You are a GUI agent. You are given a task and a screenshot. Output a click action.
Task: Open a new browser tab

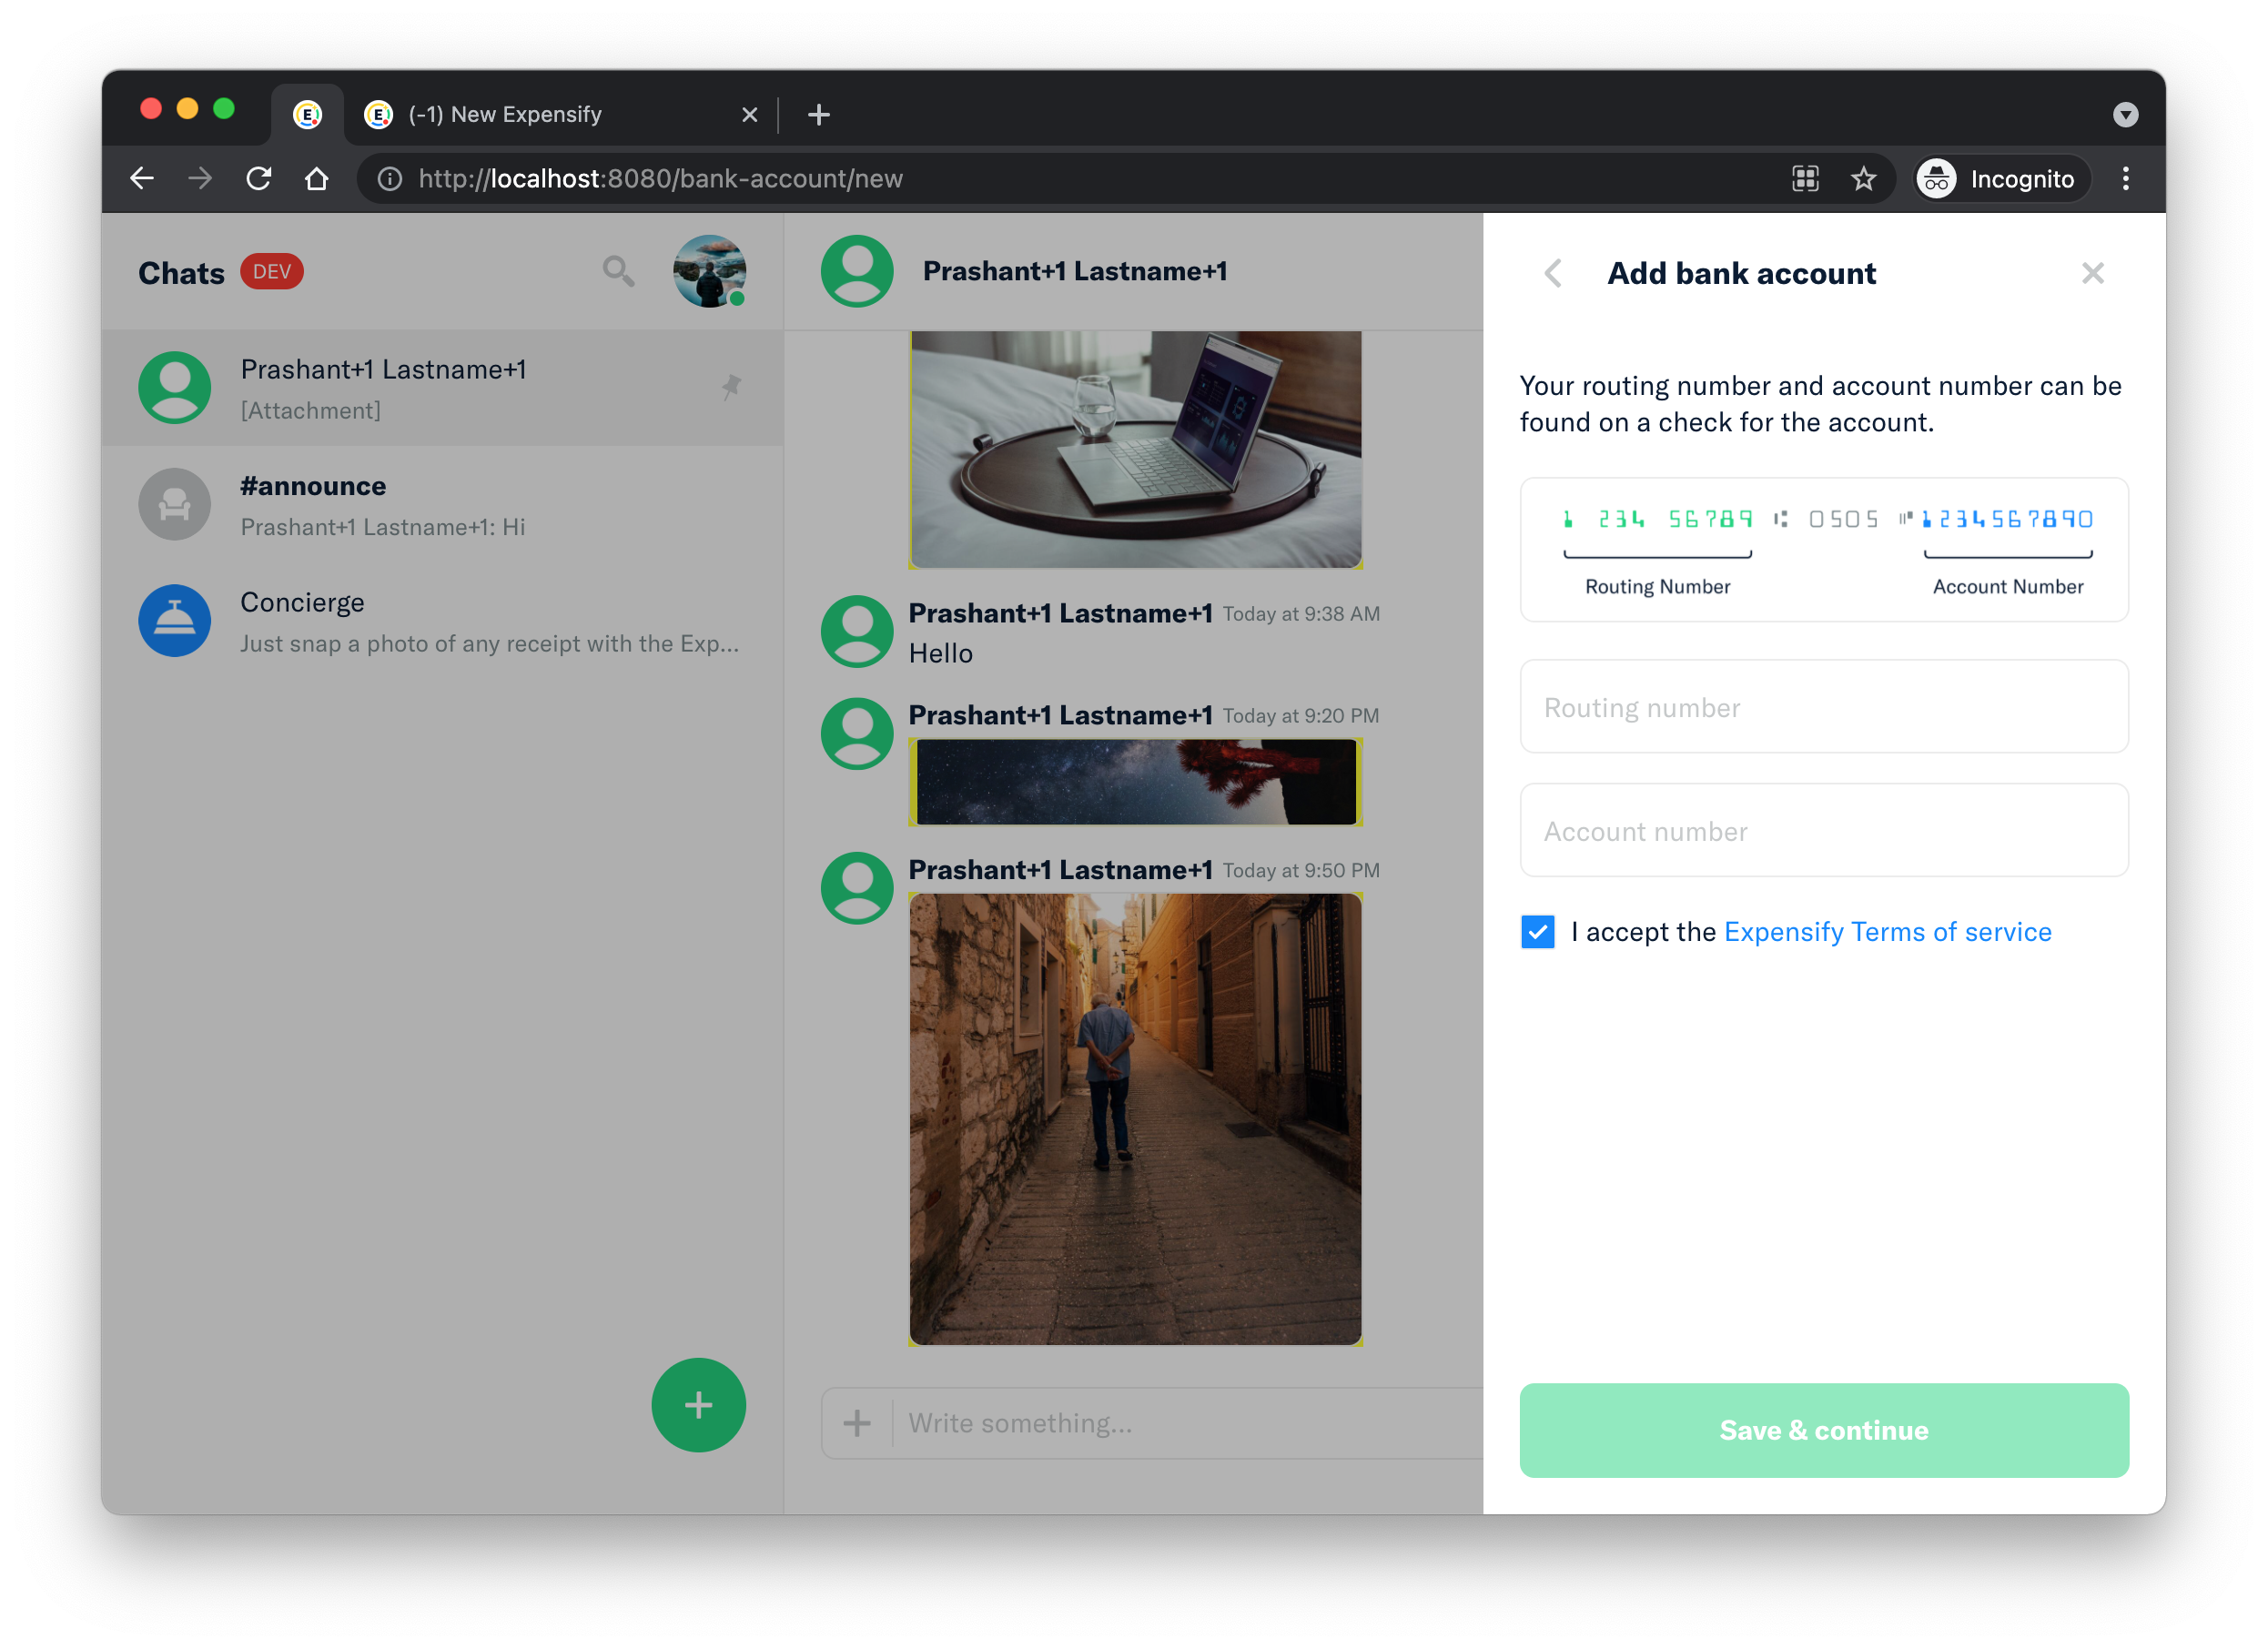(818, 115)
